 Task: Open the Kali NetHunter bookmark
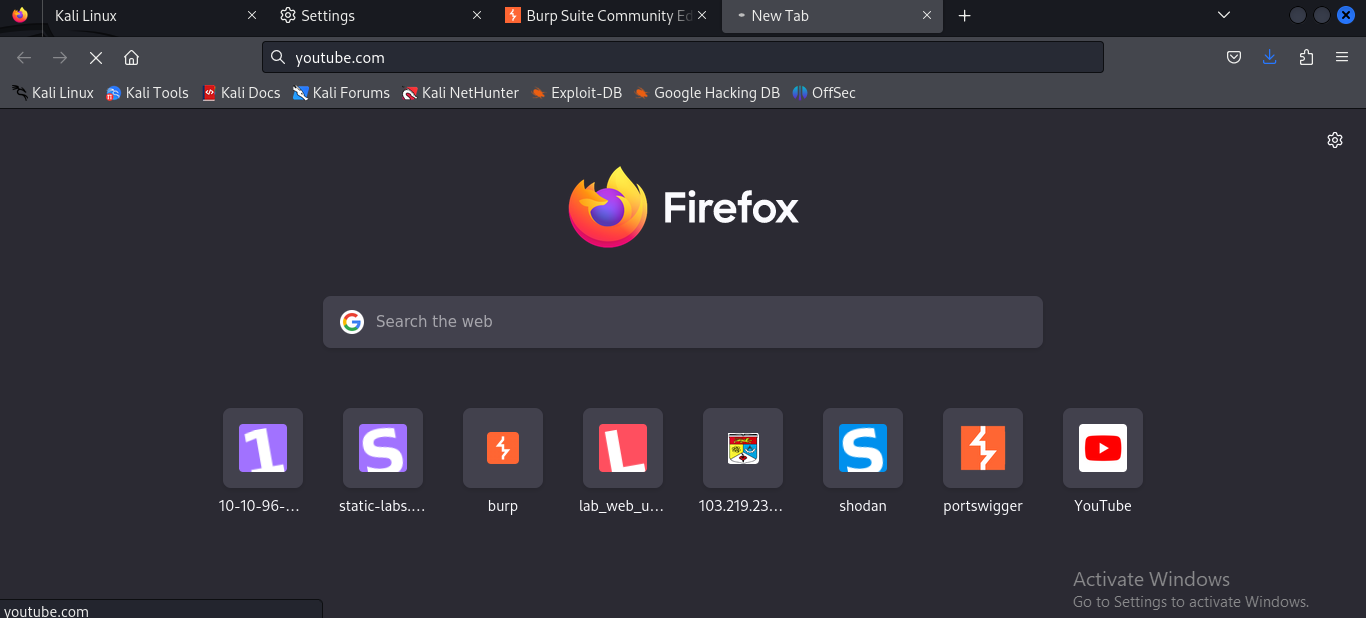[460, 93]
